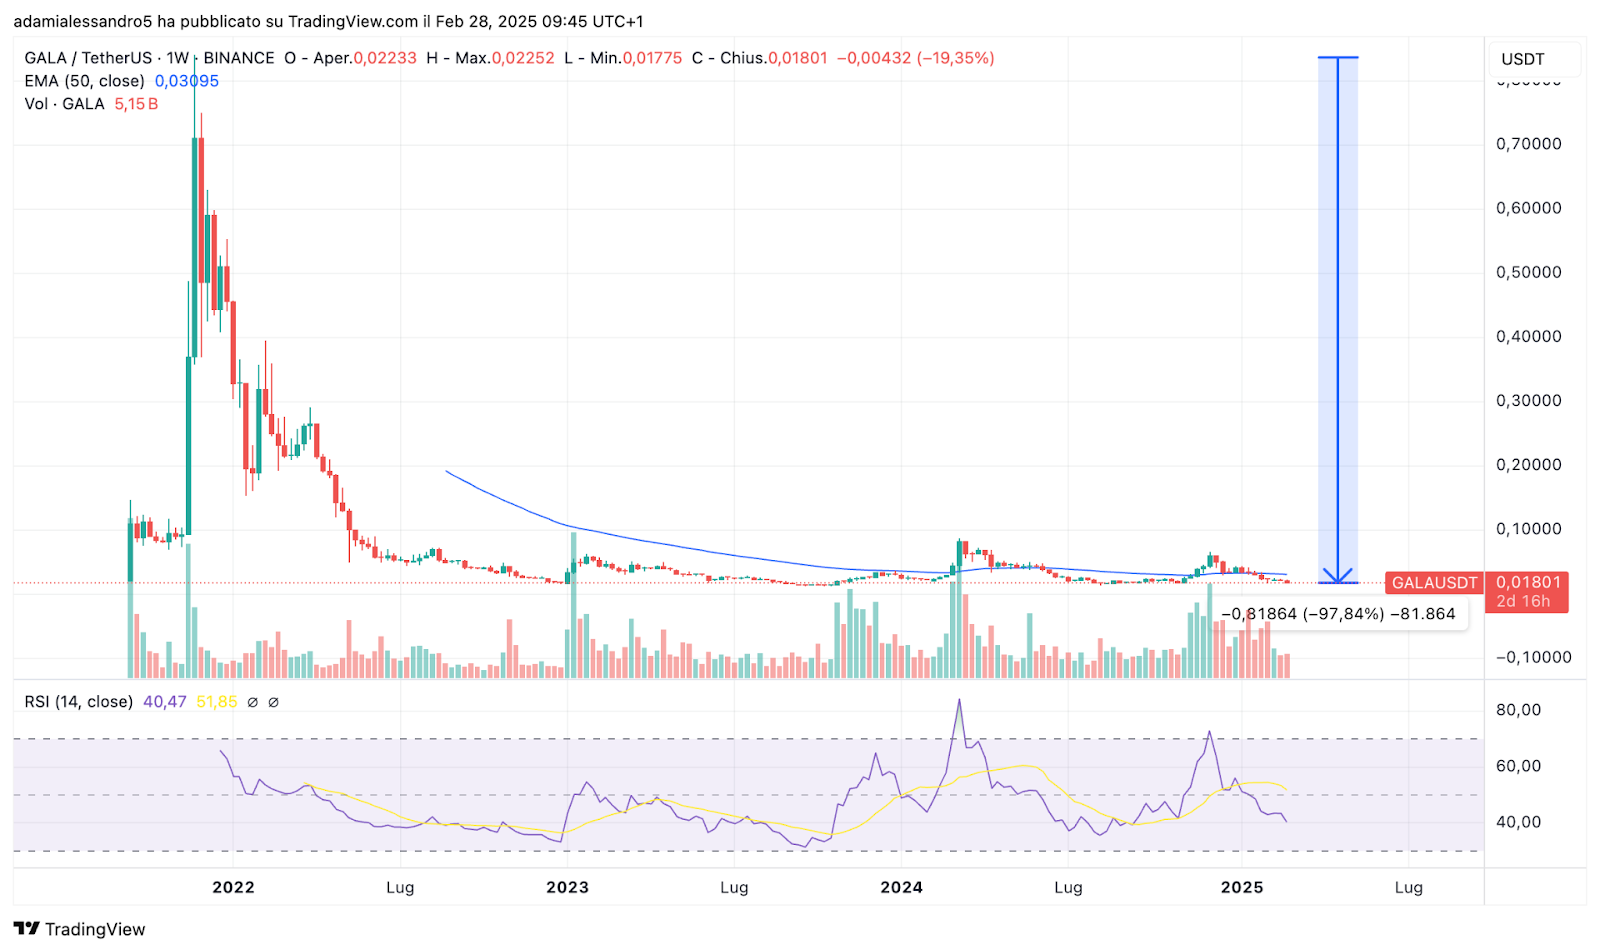Click the yellow RSI value 51,85
This screenshot has height=952, width=1600.
click(x=217, y=702)
